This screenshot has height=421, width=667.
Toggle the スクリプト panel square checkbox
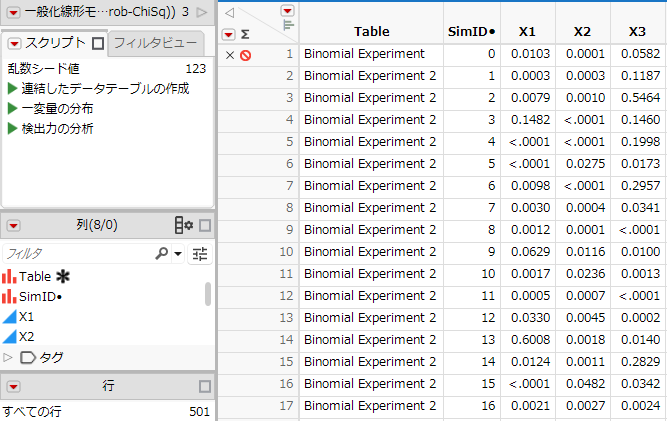coord(98,43)
